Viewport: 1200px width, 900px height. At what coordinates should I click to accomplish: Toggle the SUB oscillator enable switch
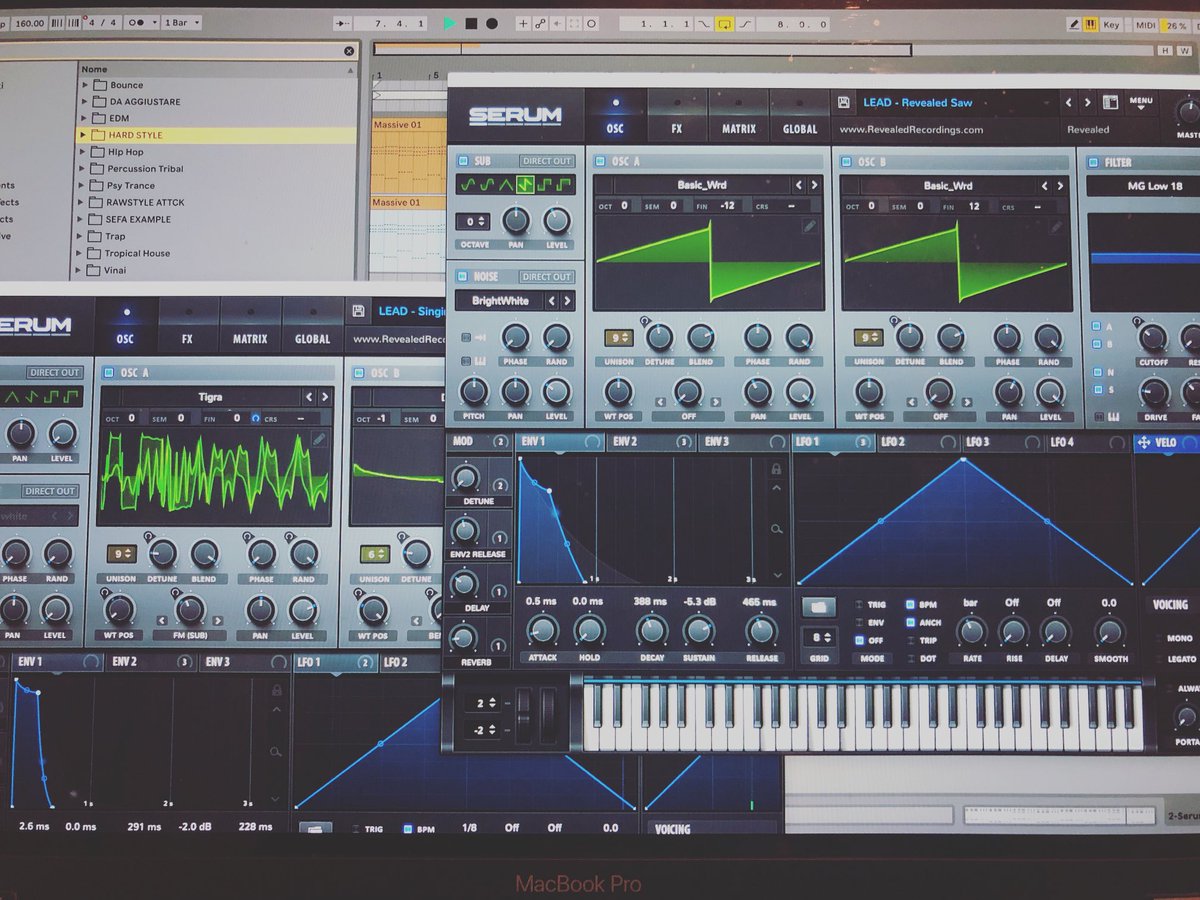coord(463,161)
